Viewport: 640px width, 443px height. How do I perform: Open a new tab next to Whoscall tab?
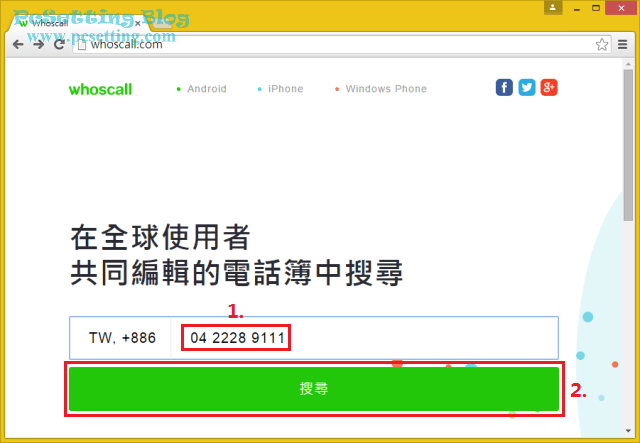point(162,24)
